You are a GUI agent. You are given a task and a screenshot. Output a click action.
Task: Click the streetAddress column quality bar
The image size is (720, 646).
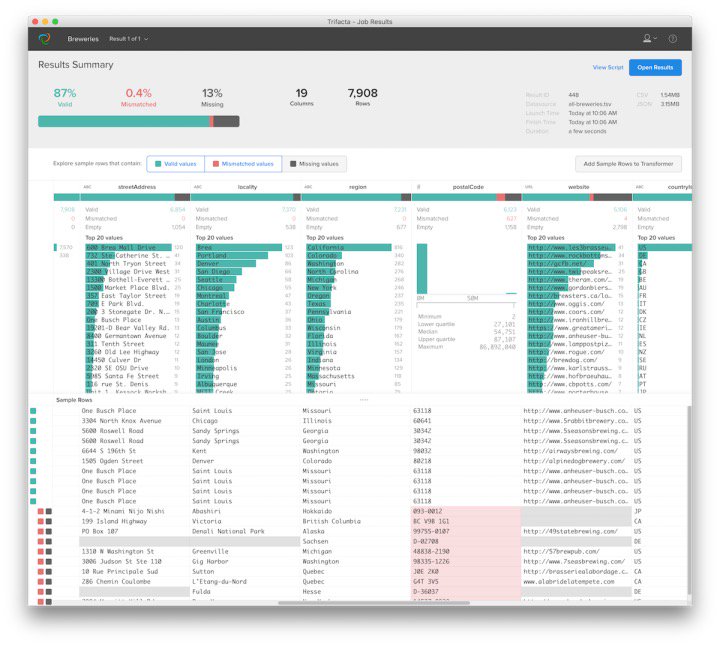pos(135,197)
